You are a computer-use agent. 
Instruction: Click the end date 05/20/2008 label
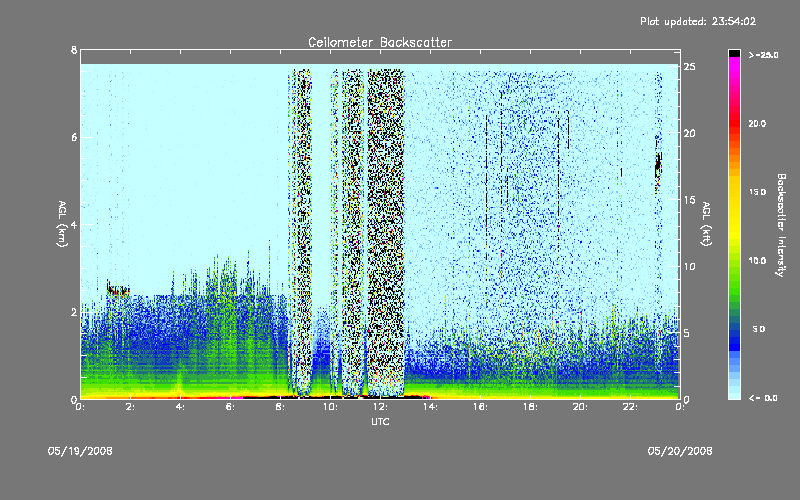click(680, 451)
